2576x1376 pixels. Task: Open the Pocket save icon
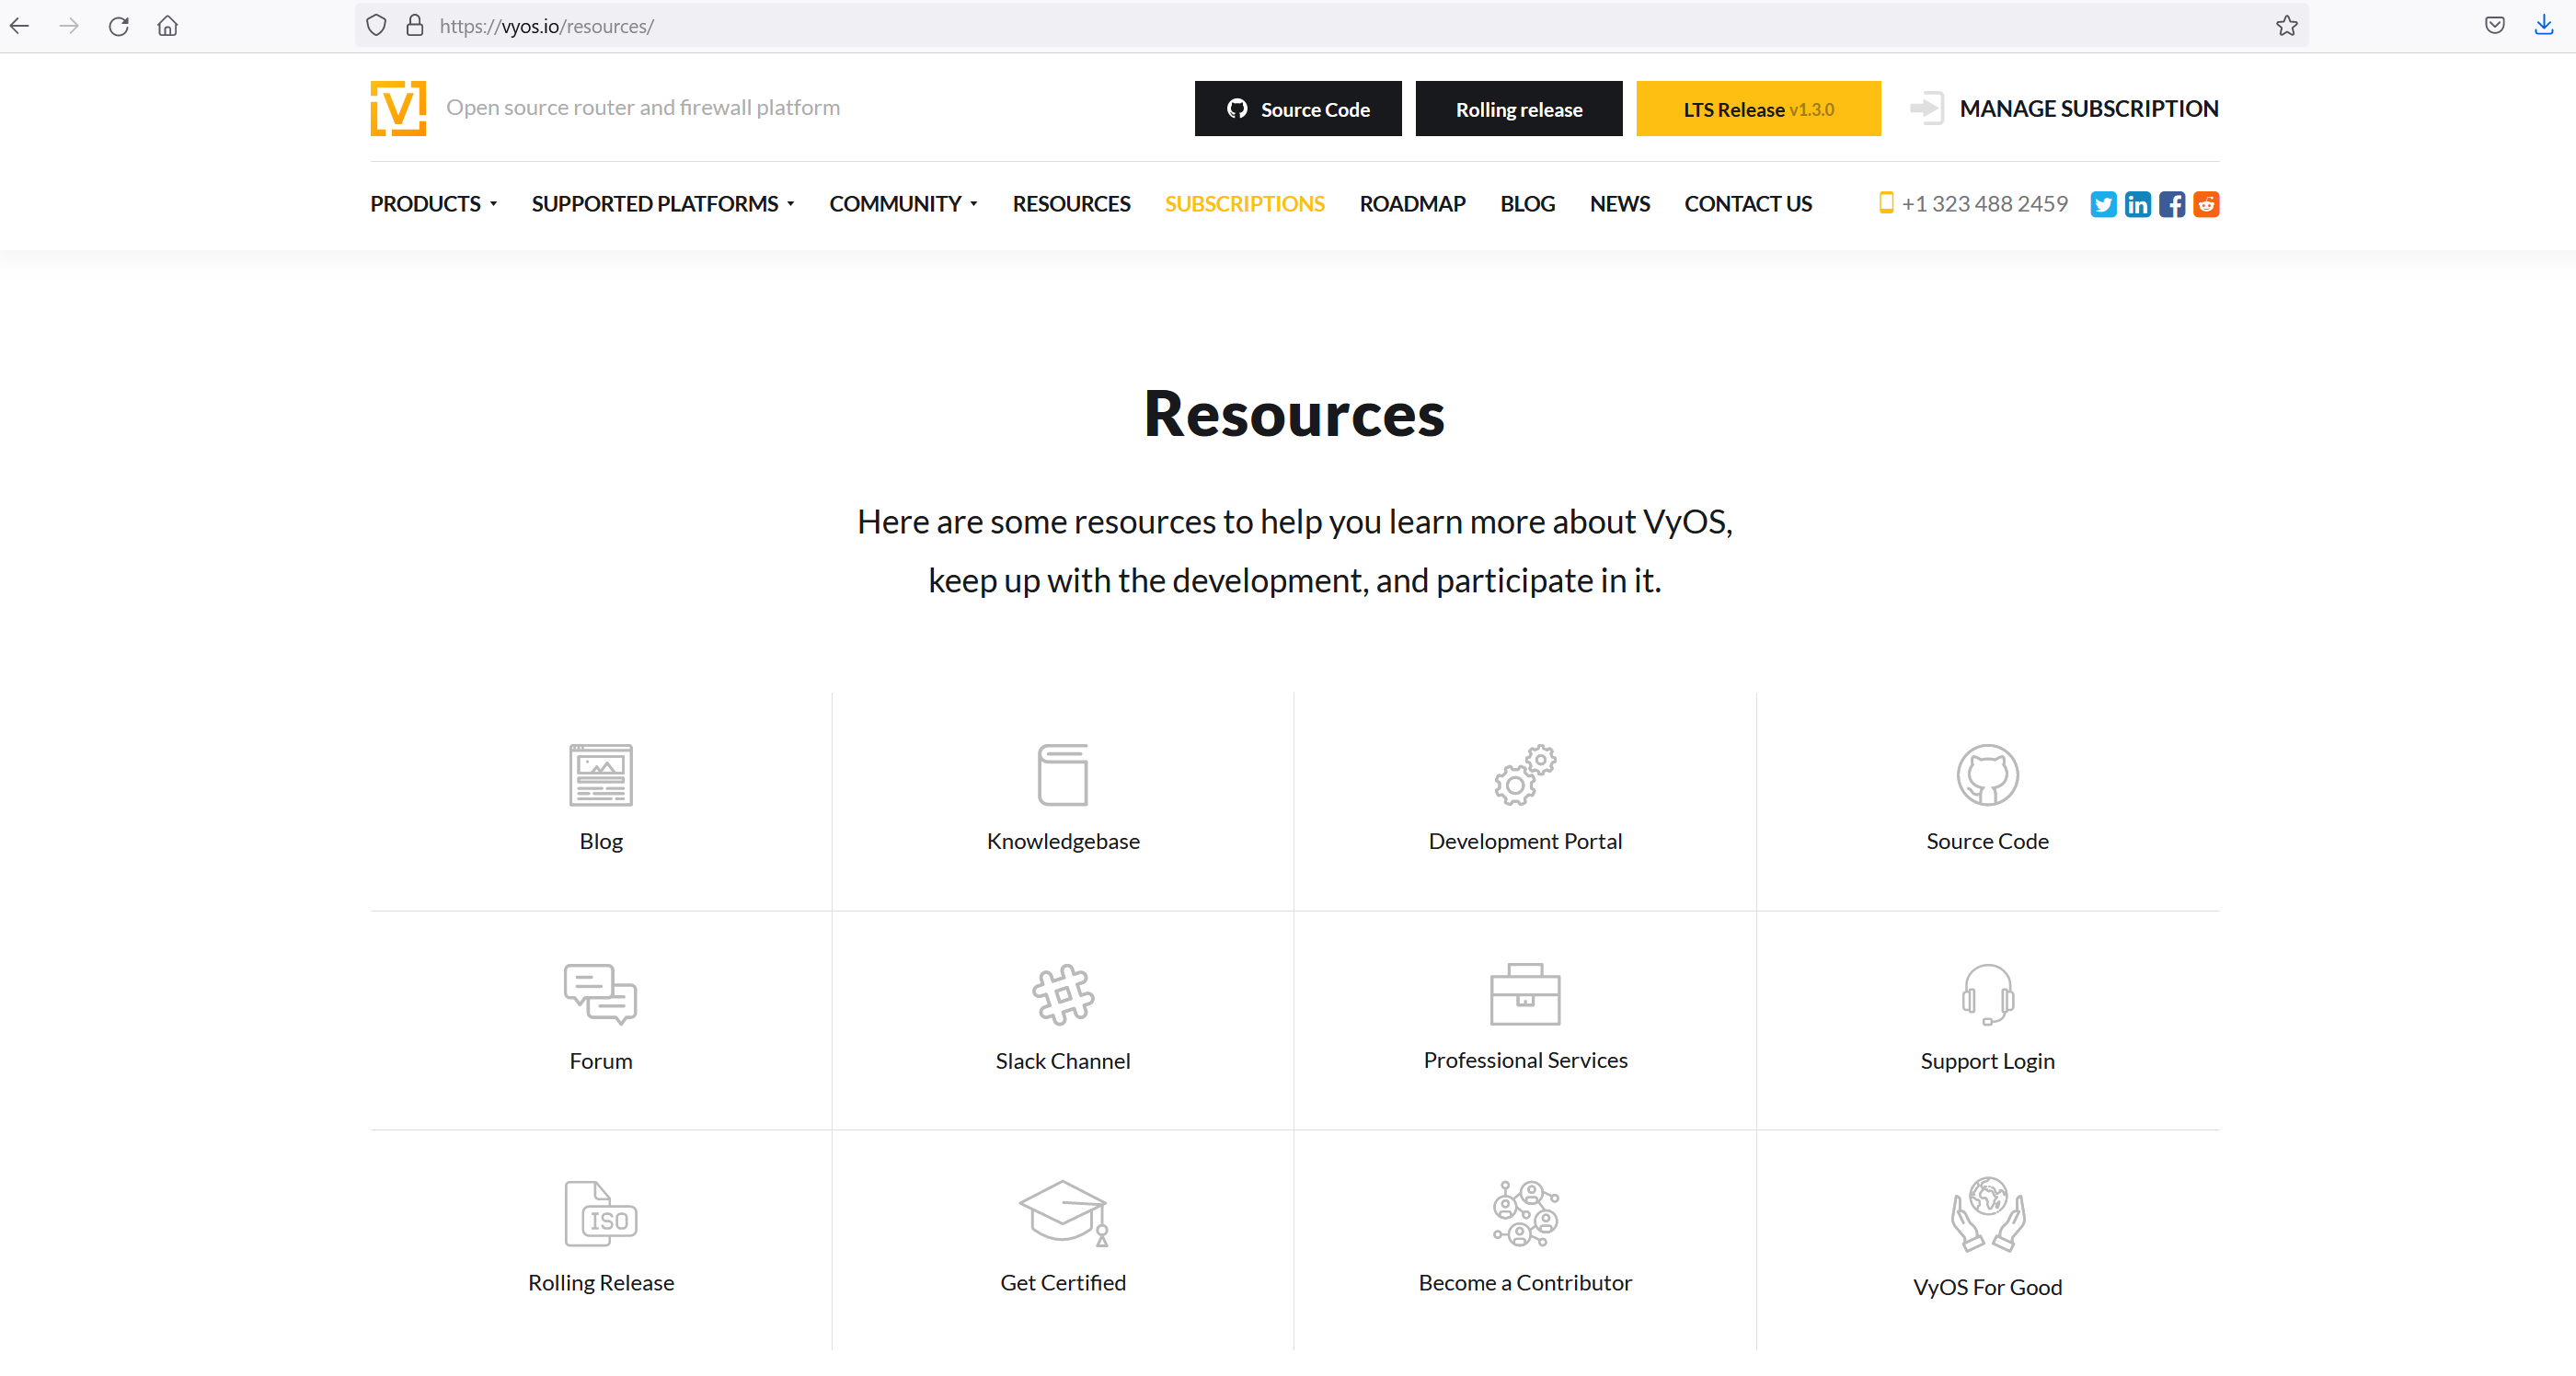(2494, 26)
